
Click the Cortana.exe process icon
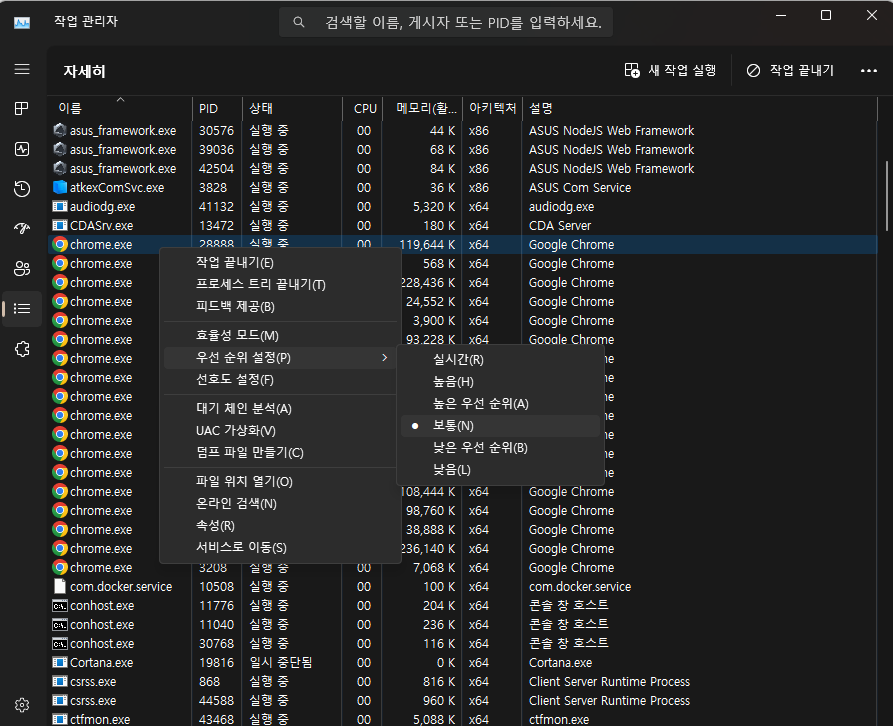(60, 663)
